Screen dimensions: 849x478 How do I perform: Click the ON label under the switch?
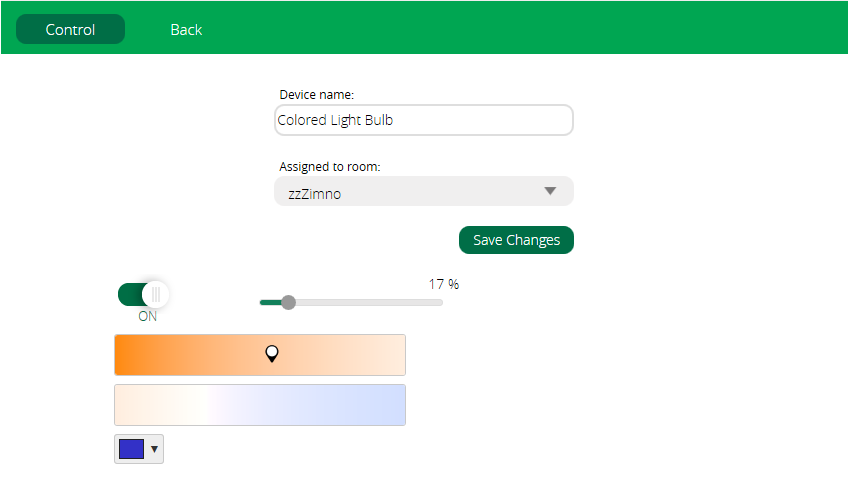147,317
